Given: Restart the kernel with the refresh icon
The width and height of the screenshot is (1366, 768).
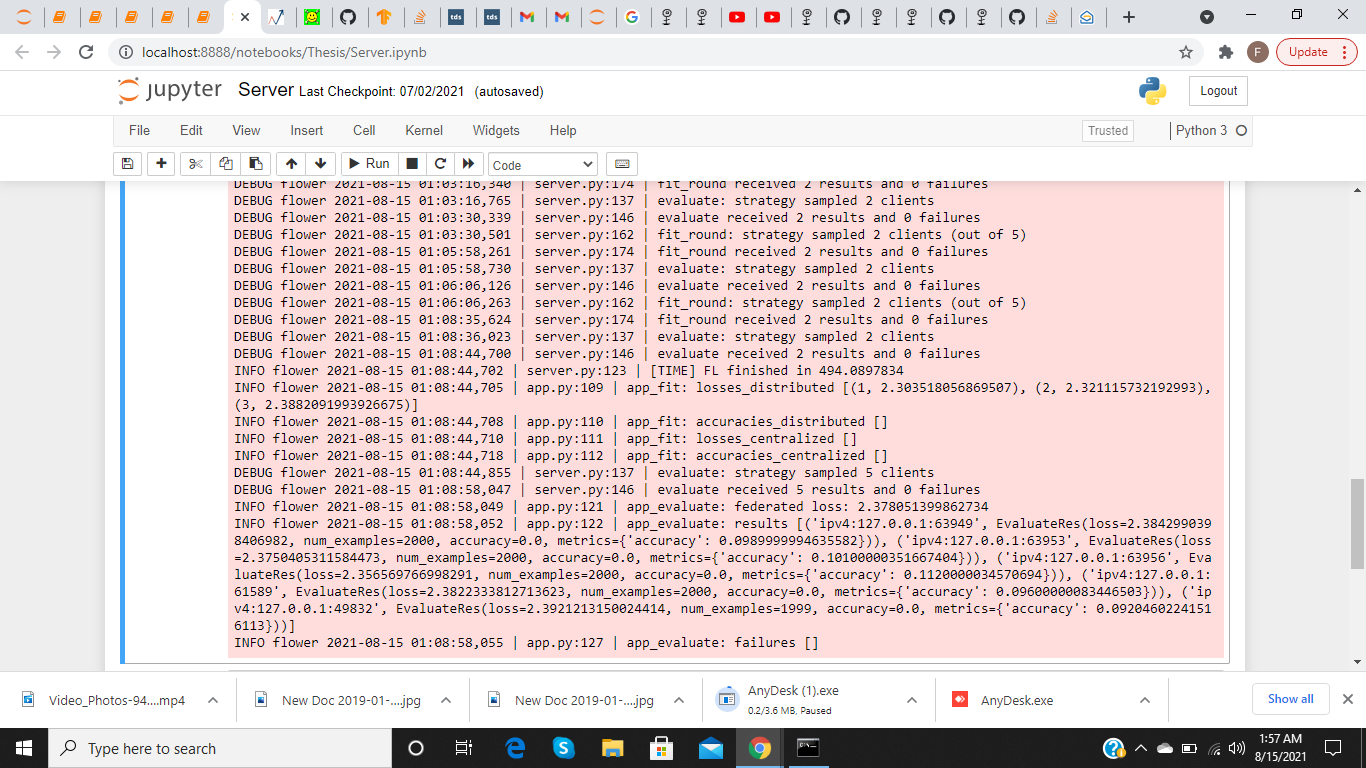Looking at the screenshot, I should [x=440, y=163].
